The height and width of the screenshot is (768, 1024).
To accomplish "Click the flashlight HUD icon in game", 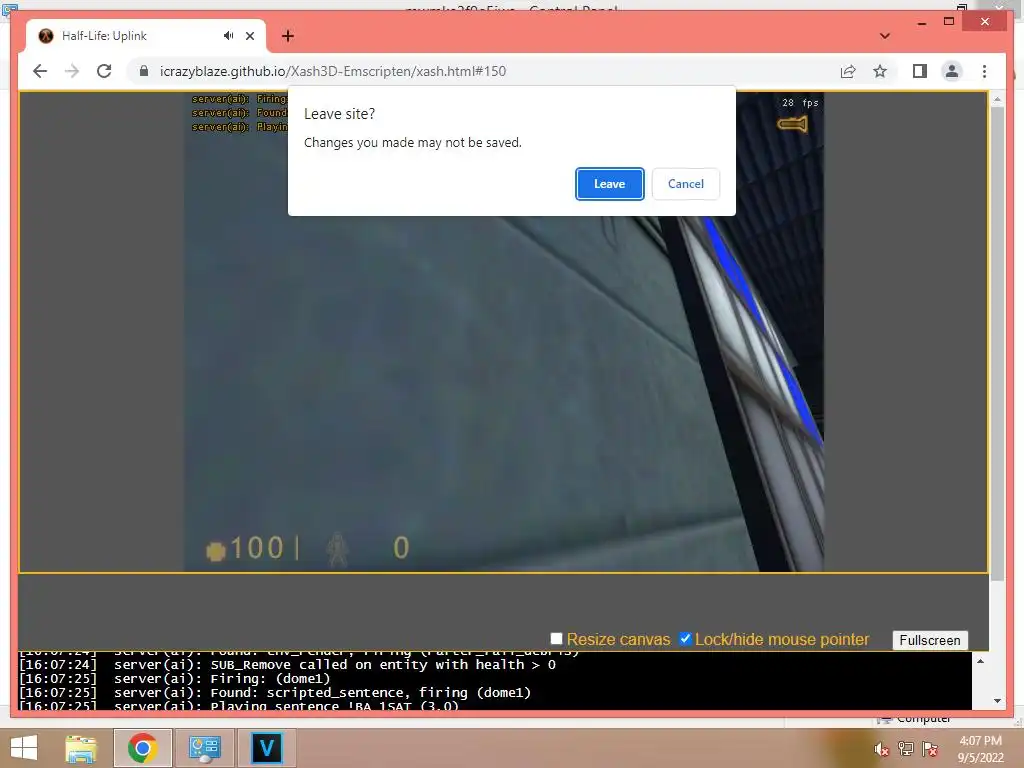I will point(792,124).
